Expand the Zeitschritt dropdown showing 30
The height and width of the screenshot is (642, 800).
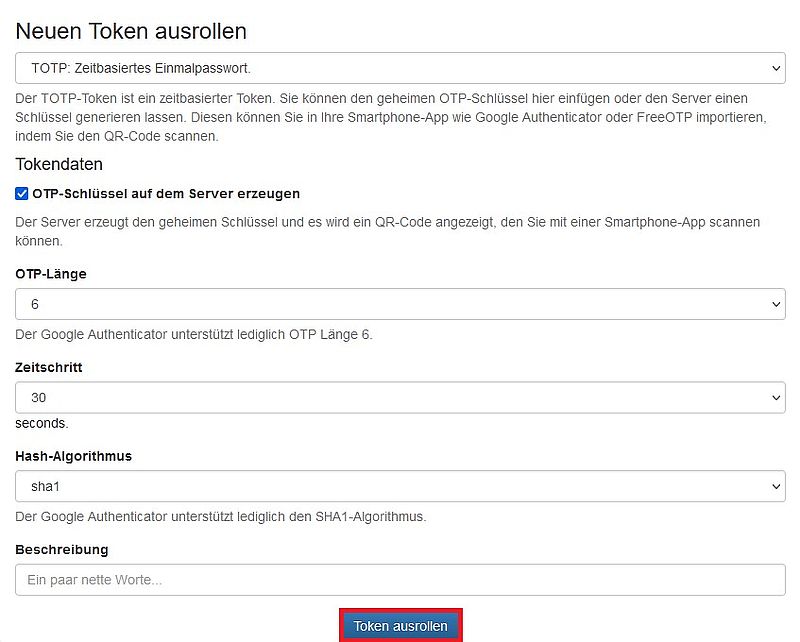click(400, 397)
